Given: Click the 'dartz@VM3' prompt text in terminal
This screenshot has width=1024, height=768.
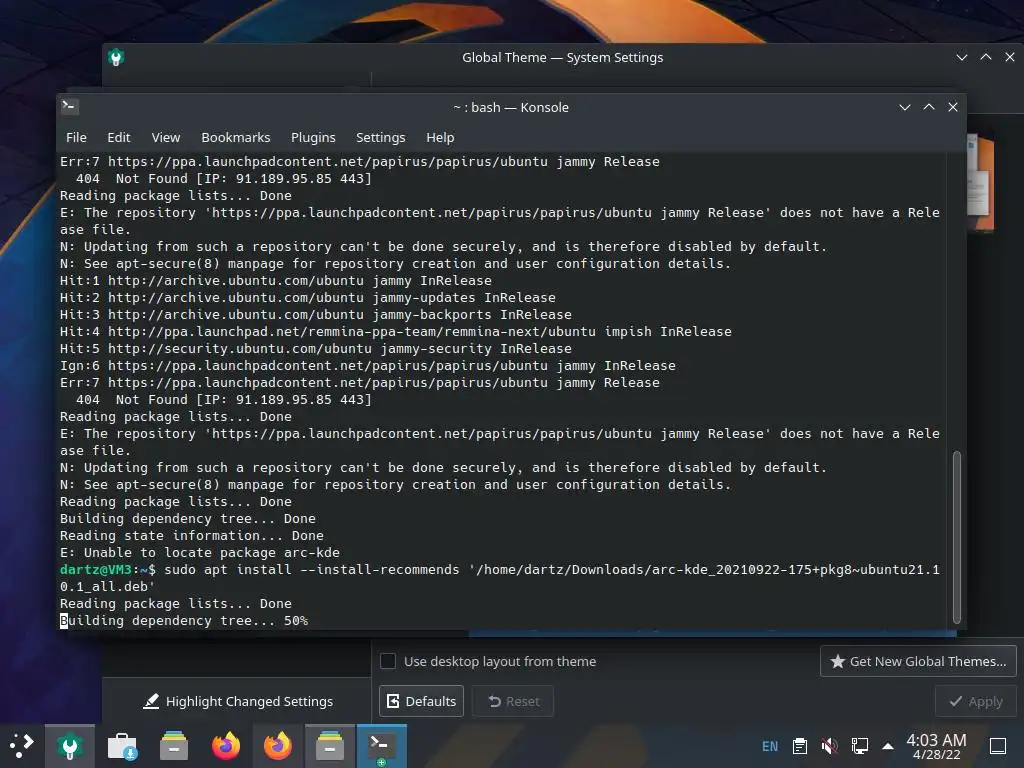Looking at the screenshot, I should (x=96, y=569).
